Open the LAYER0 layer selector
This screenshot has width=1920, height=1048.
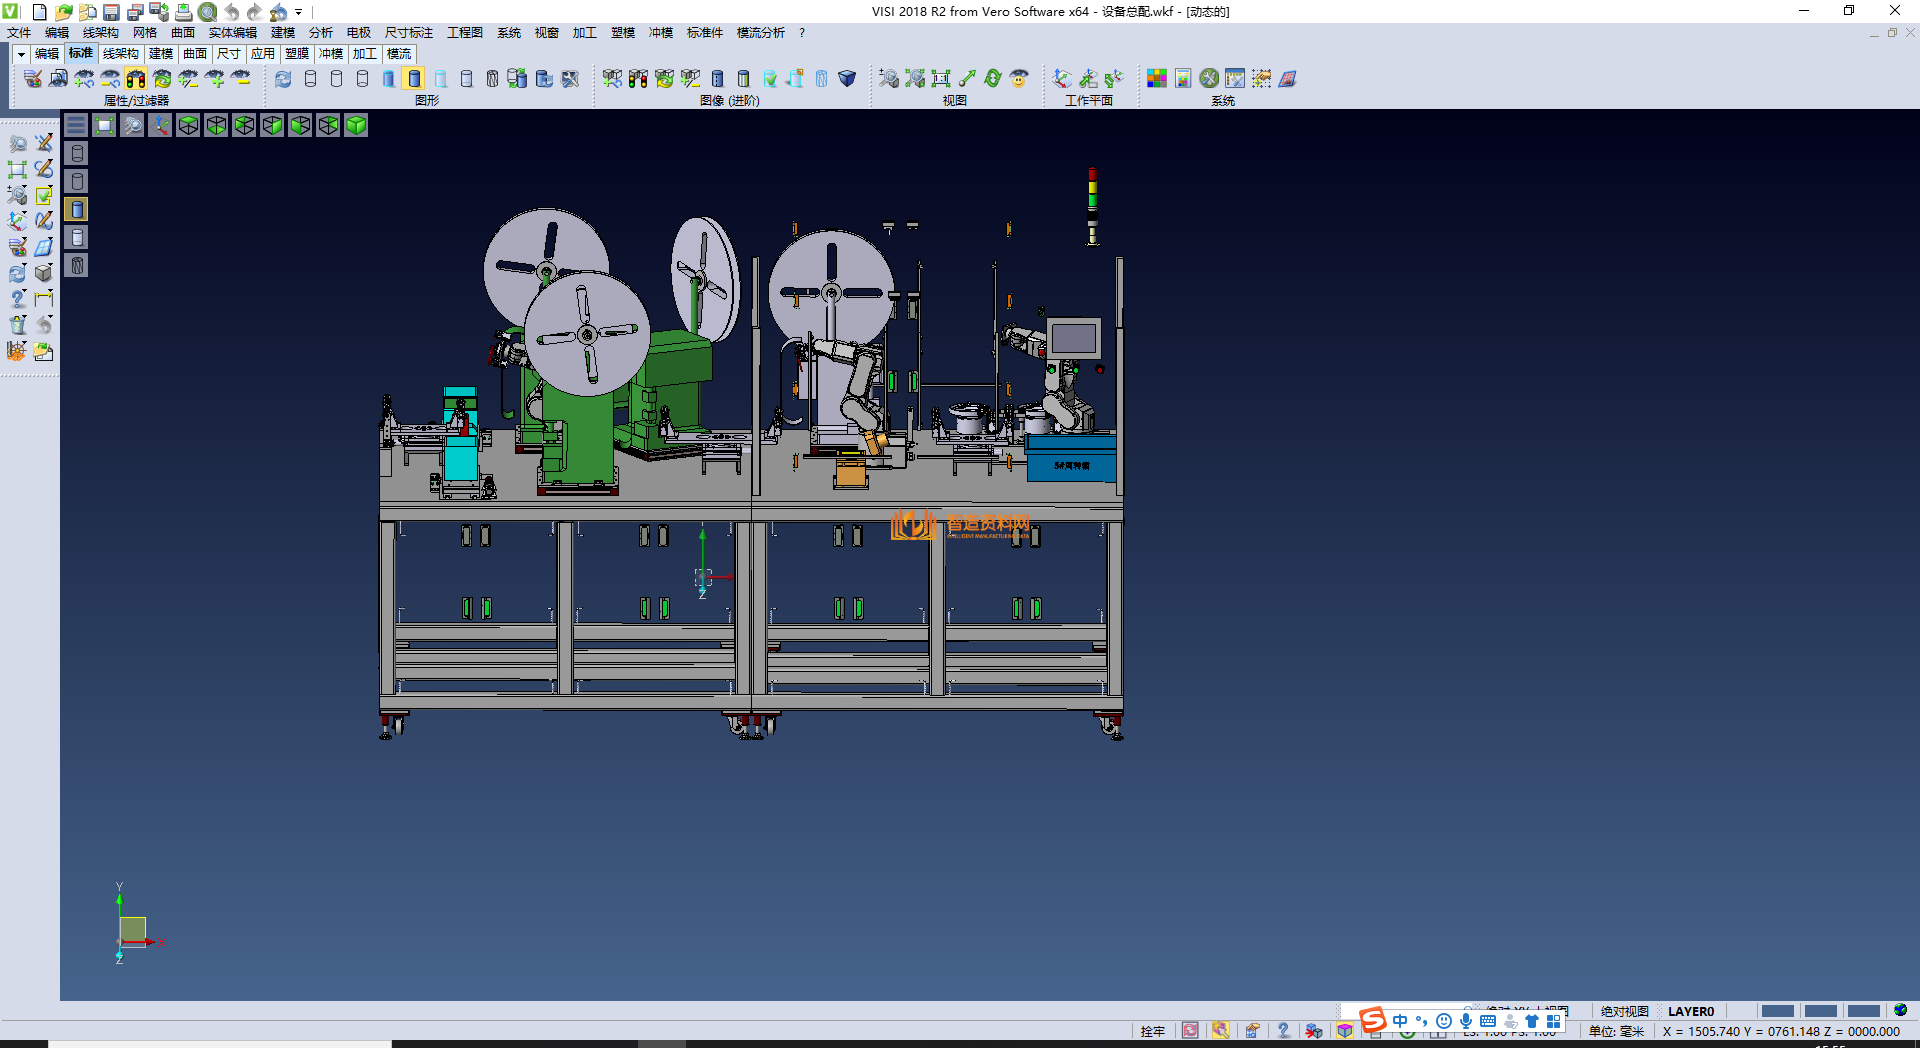pyautogui.click(x=1690, y=1011)
